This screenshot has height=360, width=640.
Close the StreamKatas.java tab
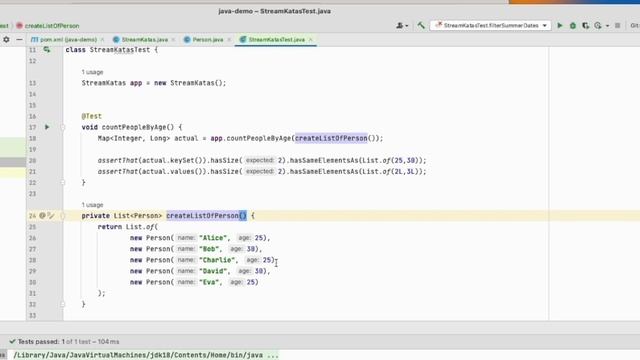(x=173, y=40)
